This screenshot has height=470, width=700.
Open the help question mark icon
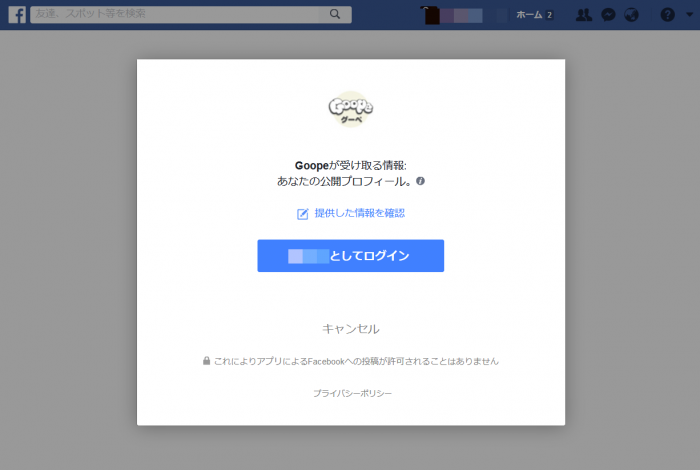click(x=667, y=15)
